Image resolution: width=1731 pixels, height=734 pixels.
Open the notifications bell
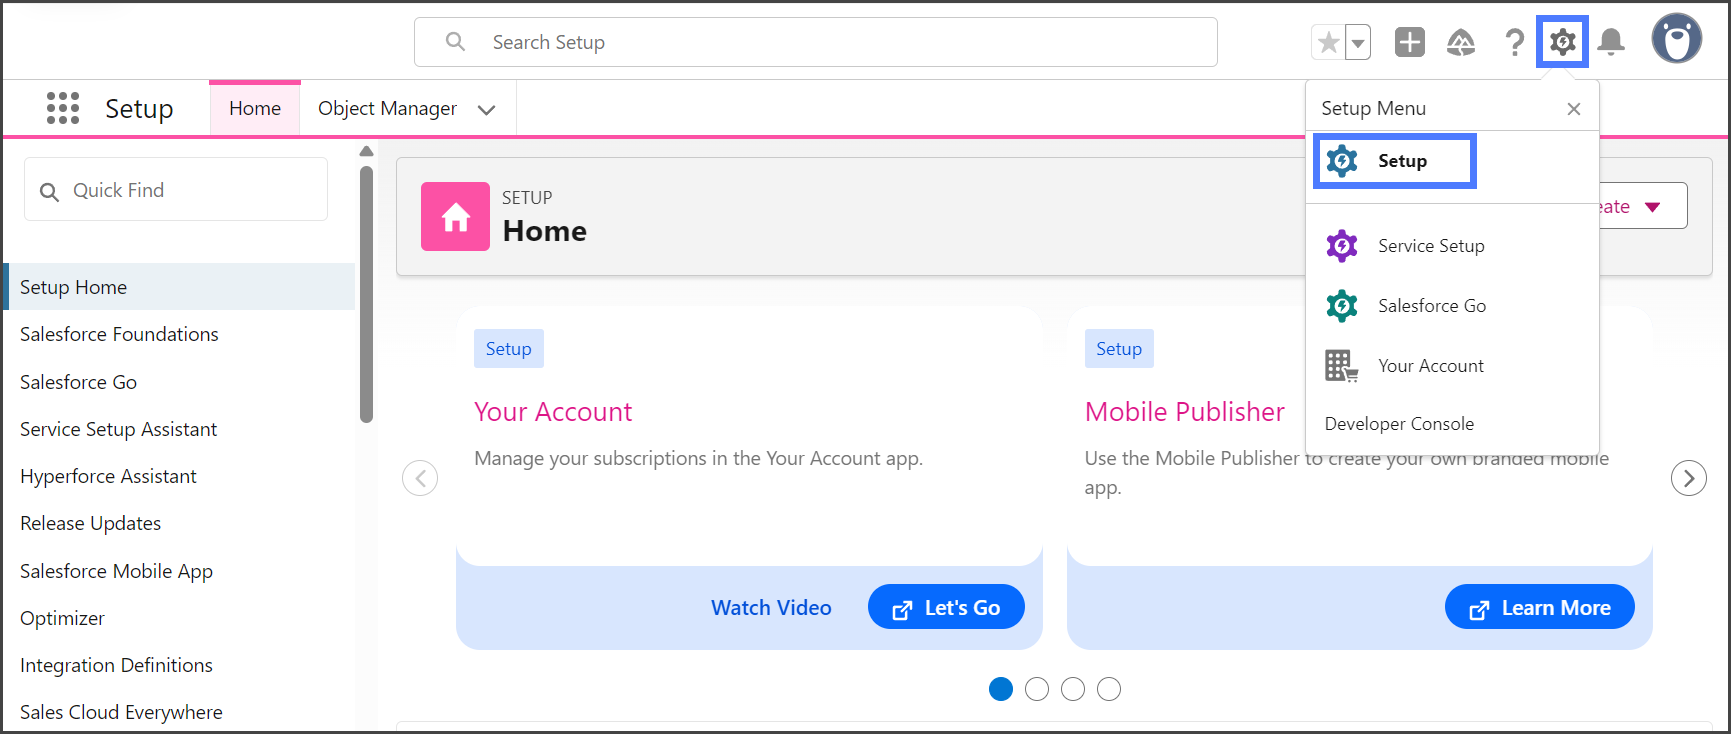coord(1610,42)
